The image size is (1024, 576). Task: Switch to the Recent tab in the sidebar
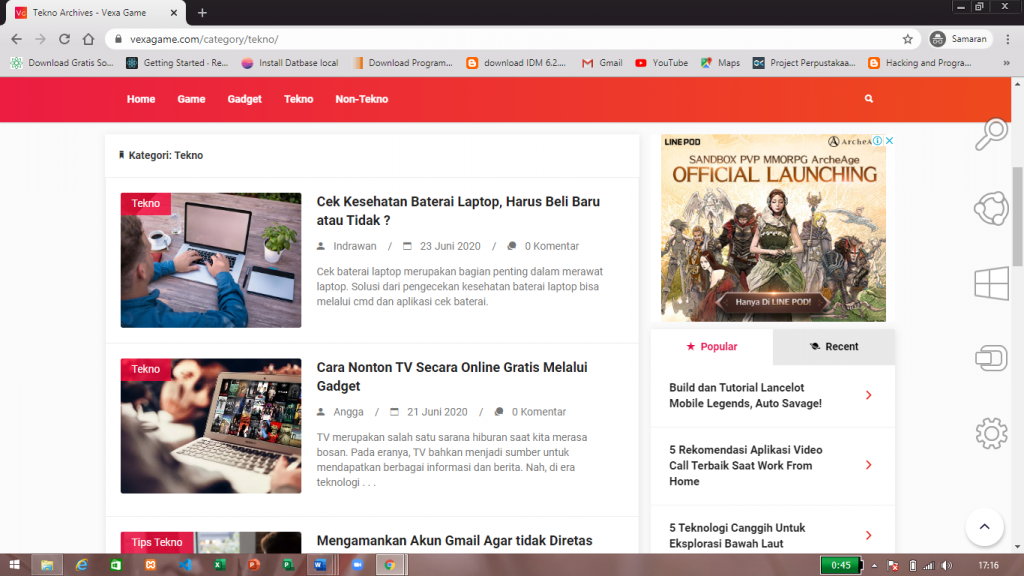[x=833, y=347]
